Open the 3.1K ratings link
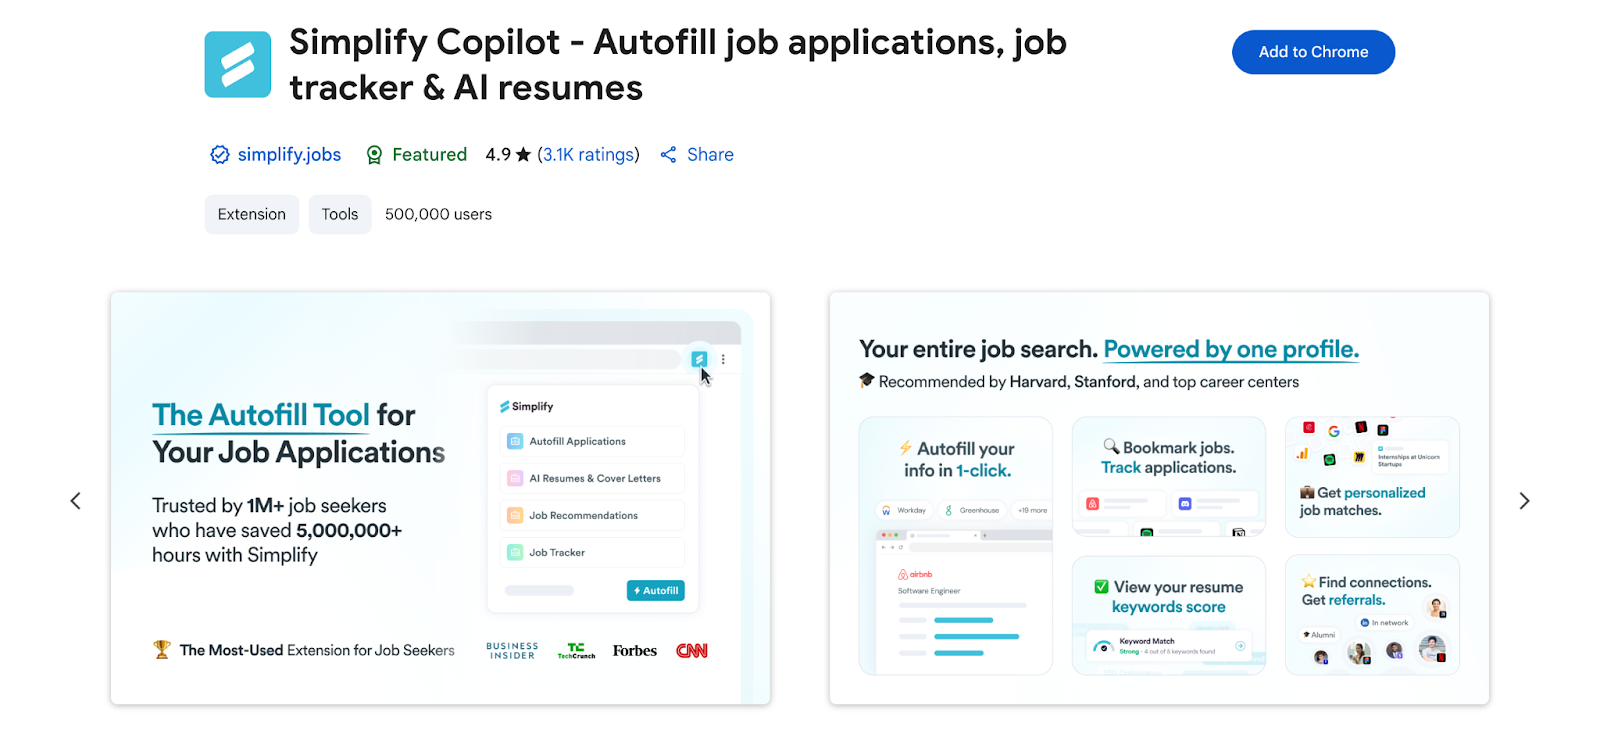1600x734 pixels. pyautogui.click(x=588, y=155)
